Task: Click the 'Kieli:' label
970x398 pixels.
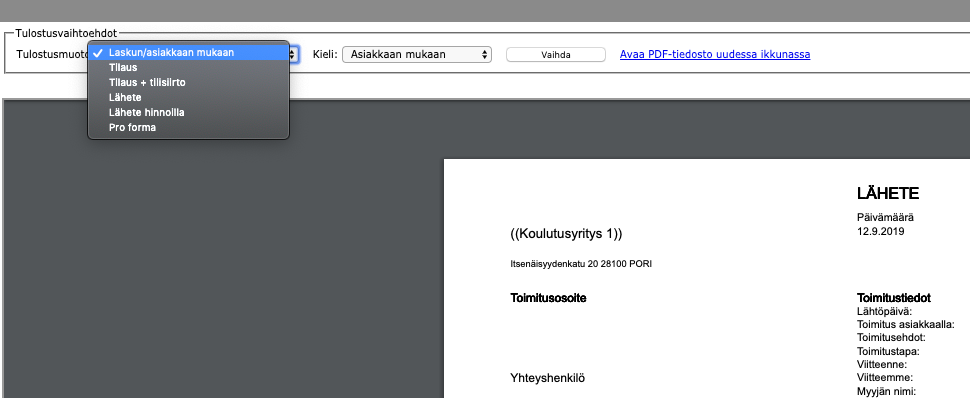Action: pos(325,54)
